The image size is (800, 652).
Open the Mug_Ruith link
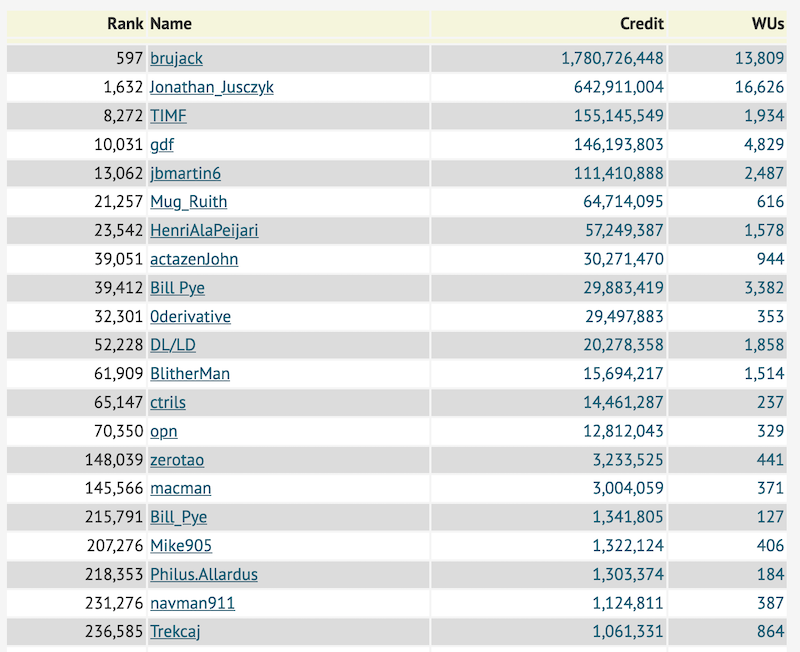click(189, 202)
